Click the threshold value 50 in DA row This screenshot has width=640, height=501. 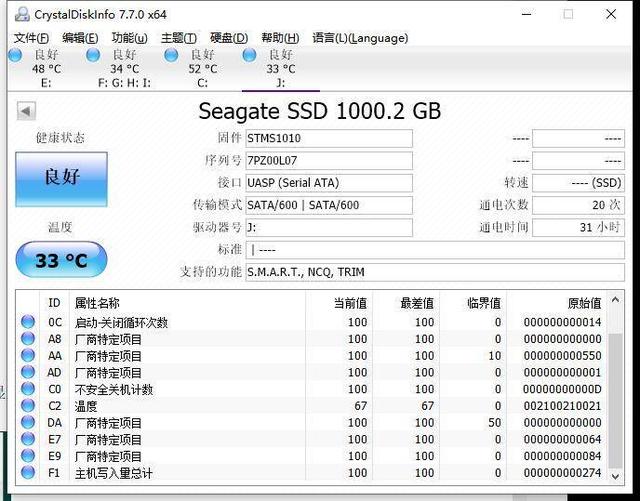[x=494, y=423]
